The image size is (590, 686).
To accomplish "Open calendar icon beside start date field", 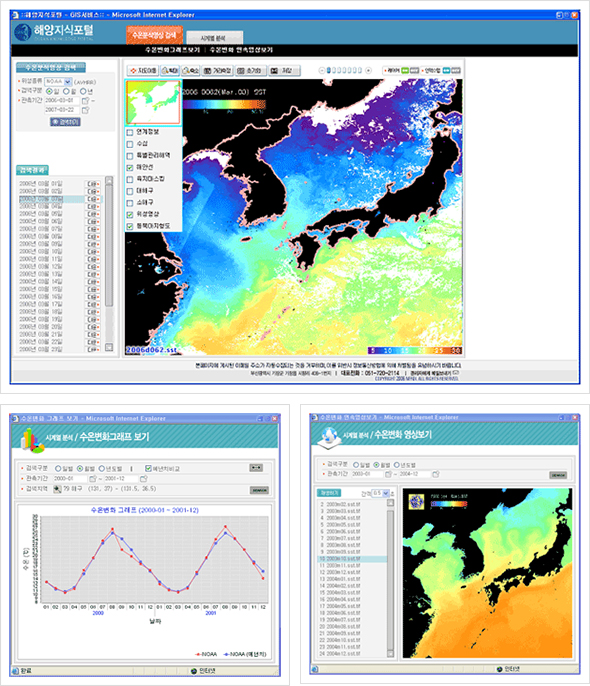I will (x=86, y=101).
